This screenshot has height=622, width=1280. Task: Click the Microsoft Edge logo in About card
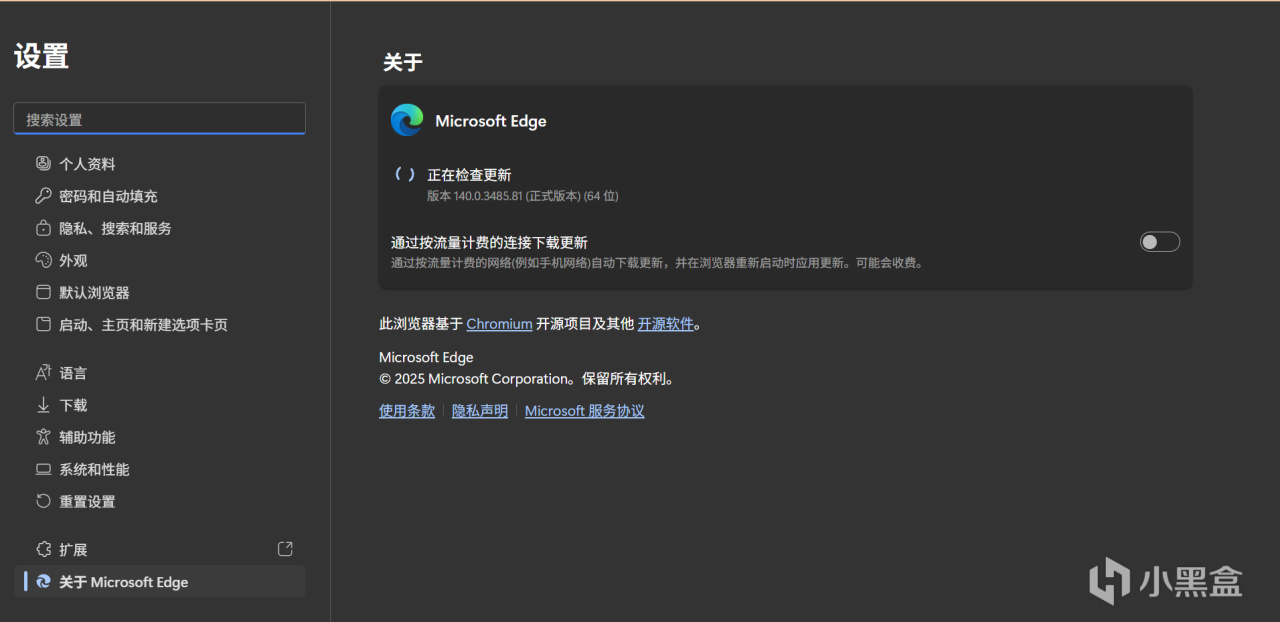(x=407, y=120)
